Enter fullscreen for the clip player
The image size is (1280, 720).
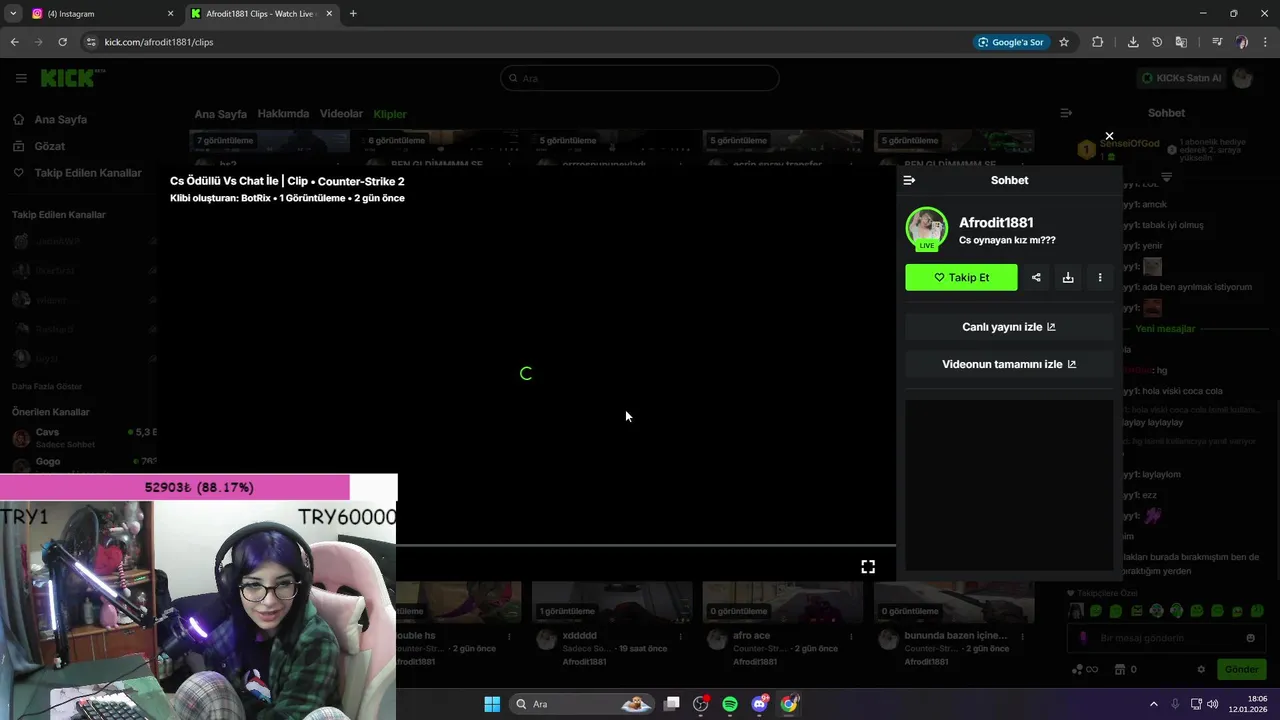[x=868, y=566]
